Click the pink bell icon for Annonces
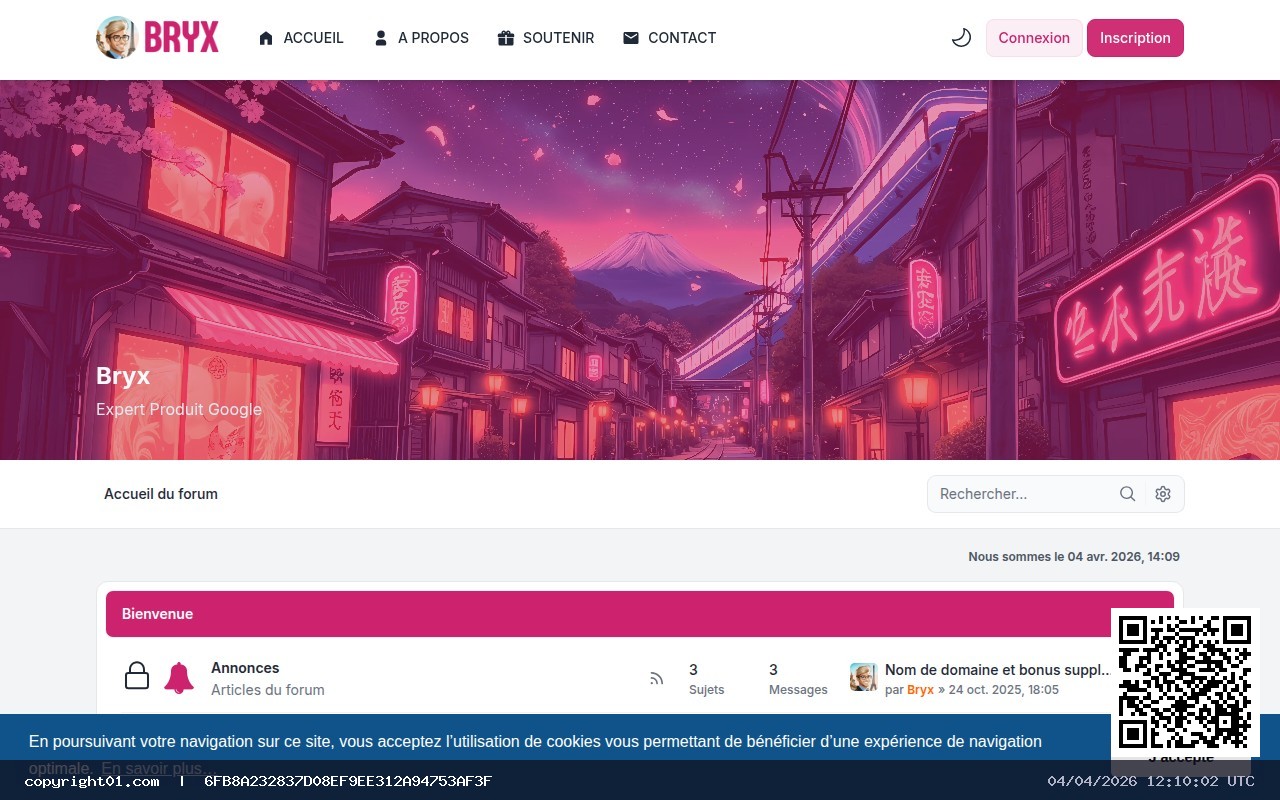Screen dimensions: 1280x800 tap(180, 675)
